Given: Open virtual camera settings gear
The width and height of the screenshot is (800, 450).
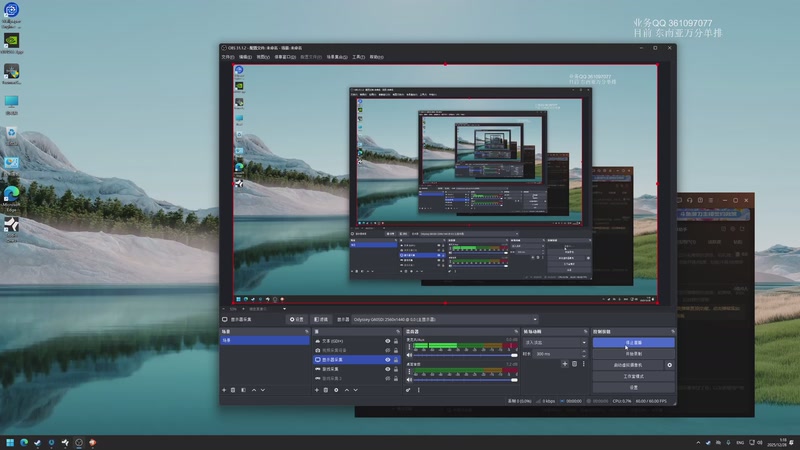Looking at the screenshot, I should click(x=669, y=365).
